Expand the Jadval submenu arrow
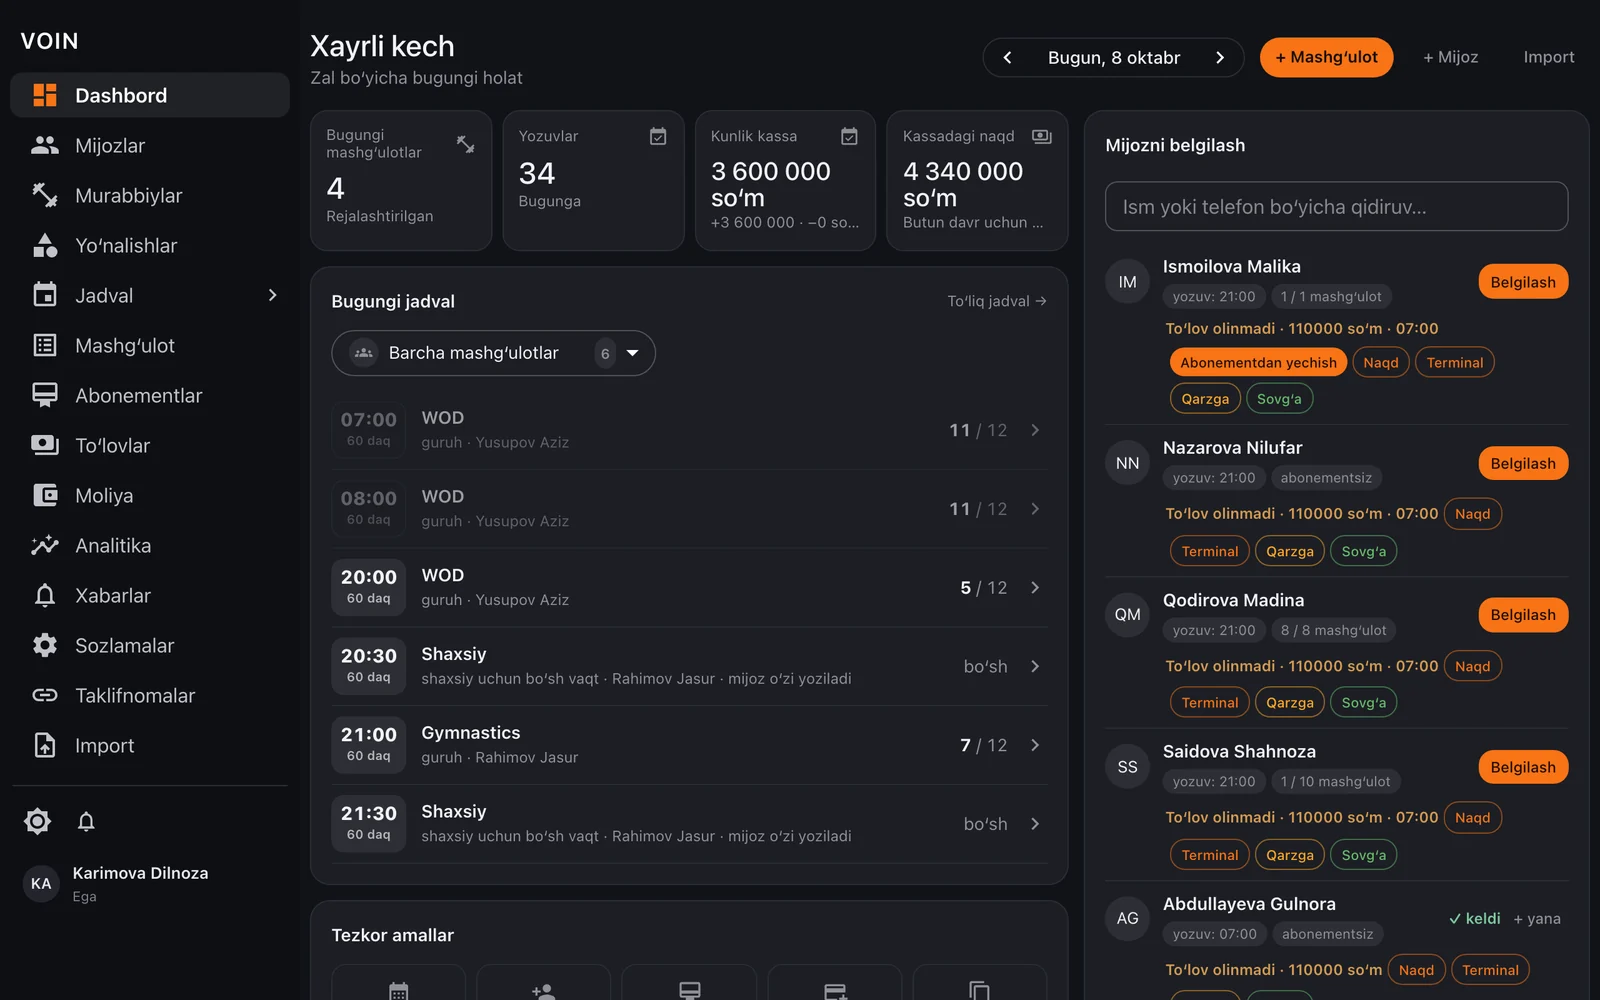This screenshot has width=1600, height=1000. tap(272, 295)
